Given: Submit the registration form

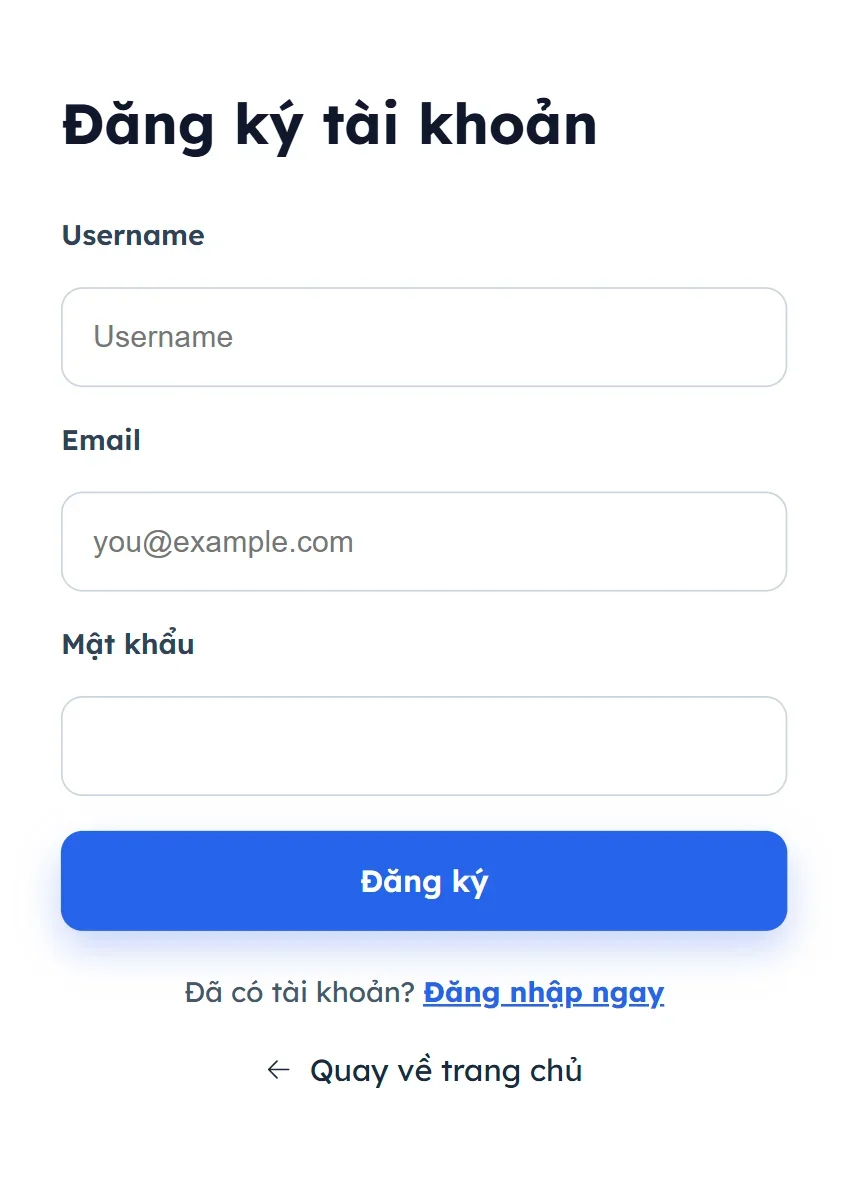Looking at the screenshot, I should tap(424, 881).
